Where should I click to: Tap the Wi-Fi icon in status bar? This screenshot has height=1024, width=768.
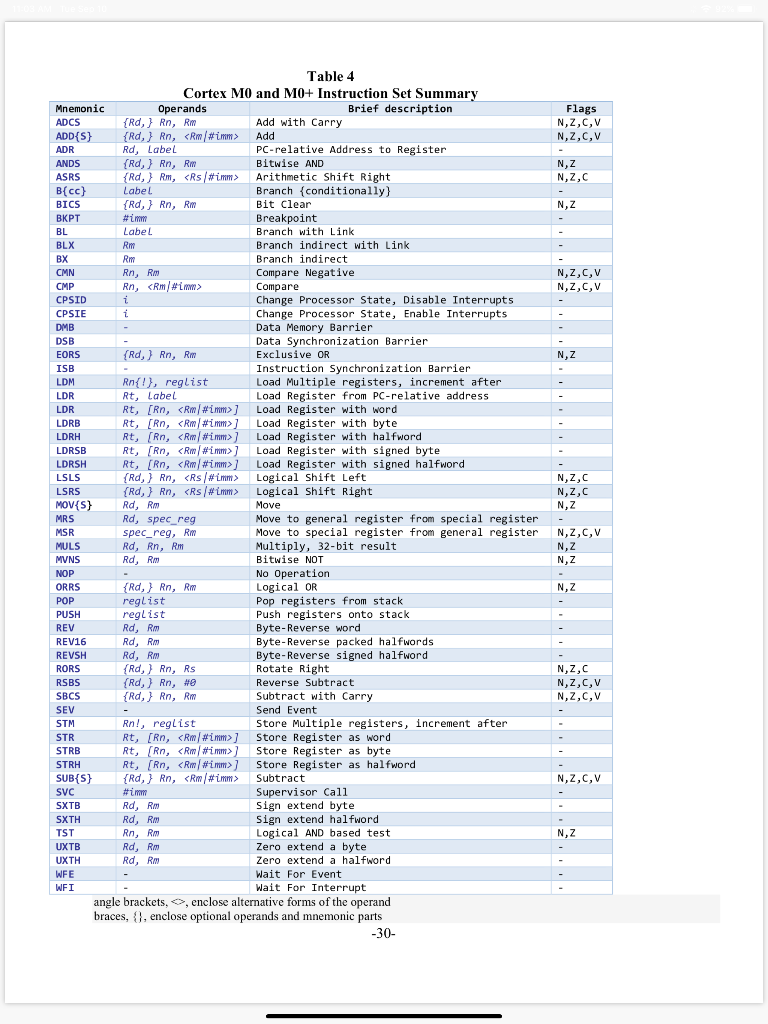pyautogui.click(x=707, y=9)
